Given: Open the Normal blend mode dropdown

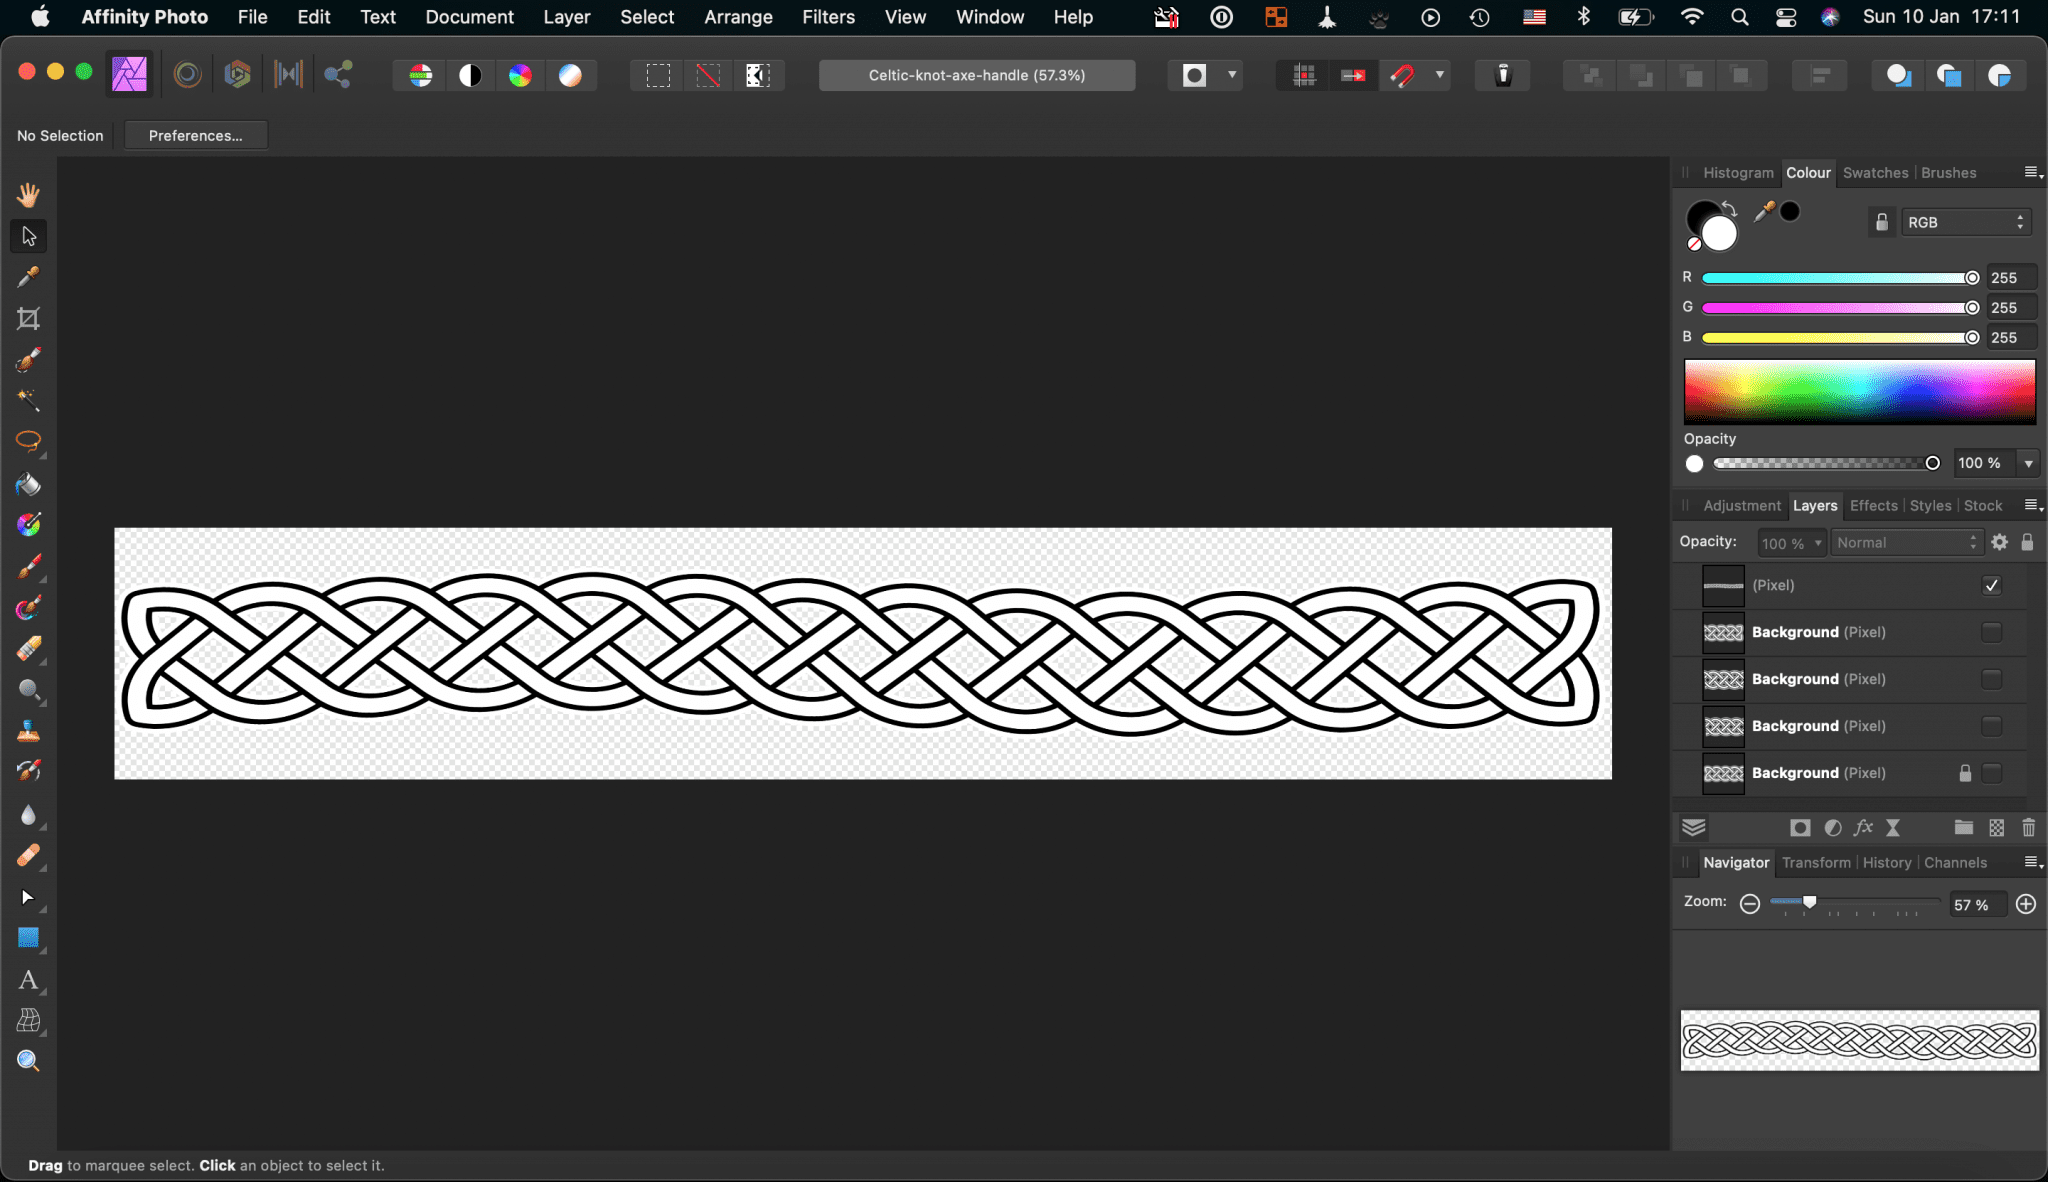Looking at the screenshot, I should (1906, 542).
